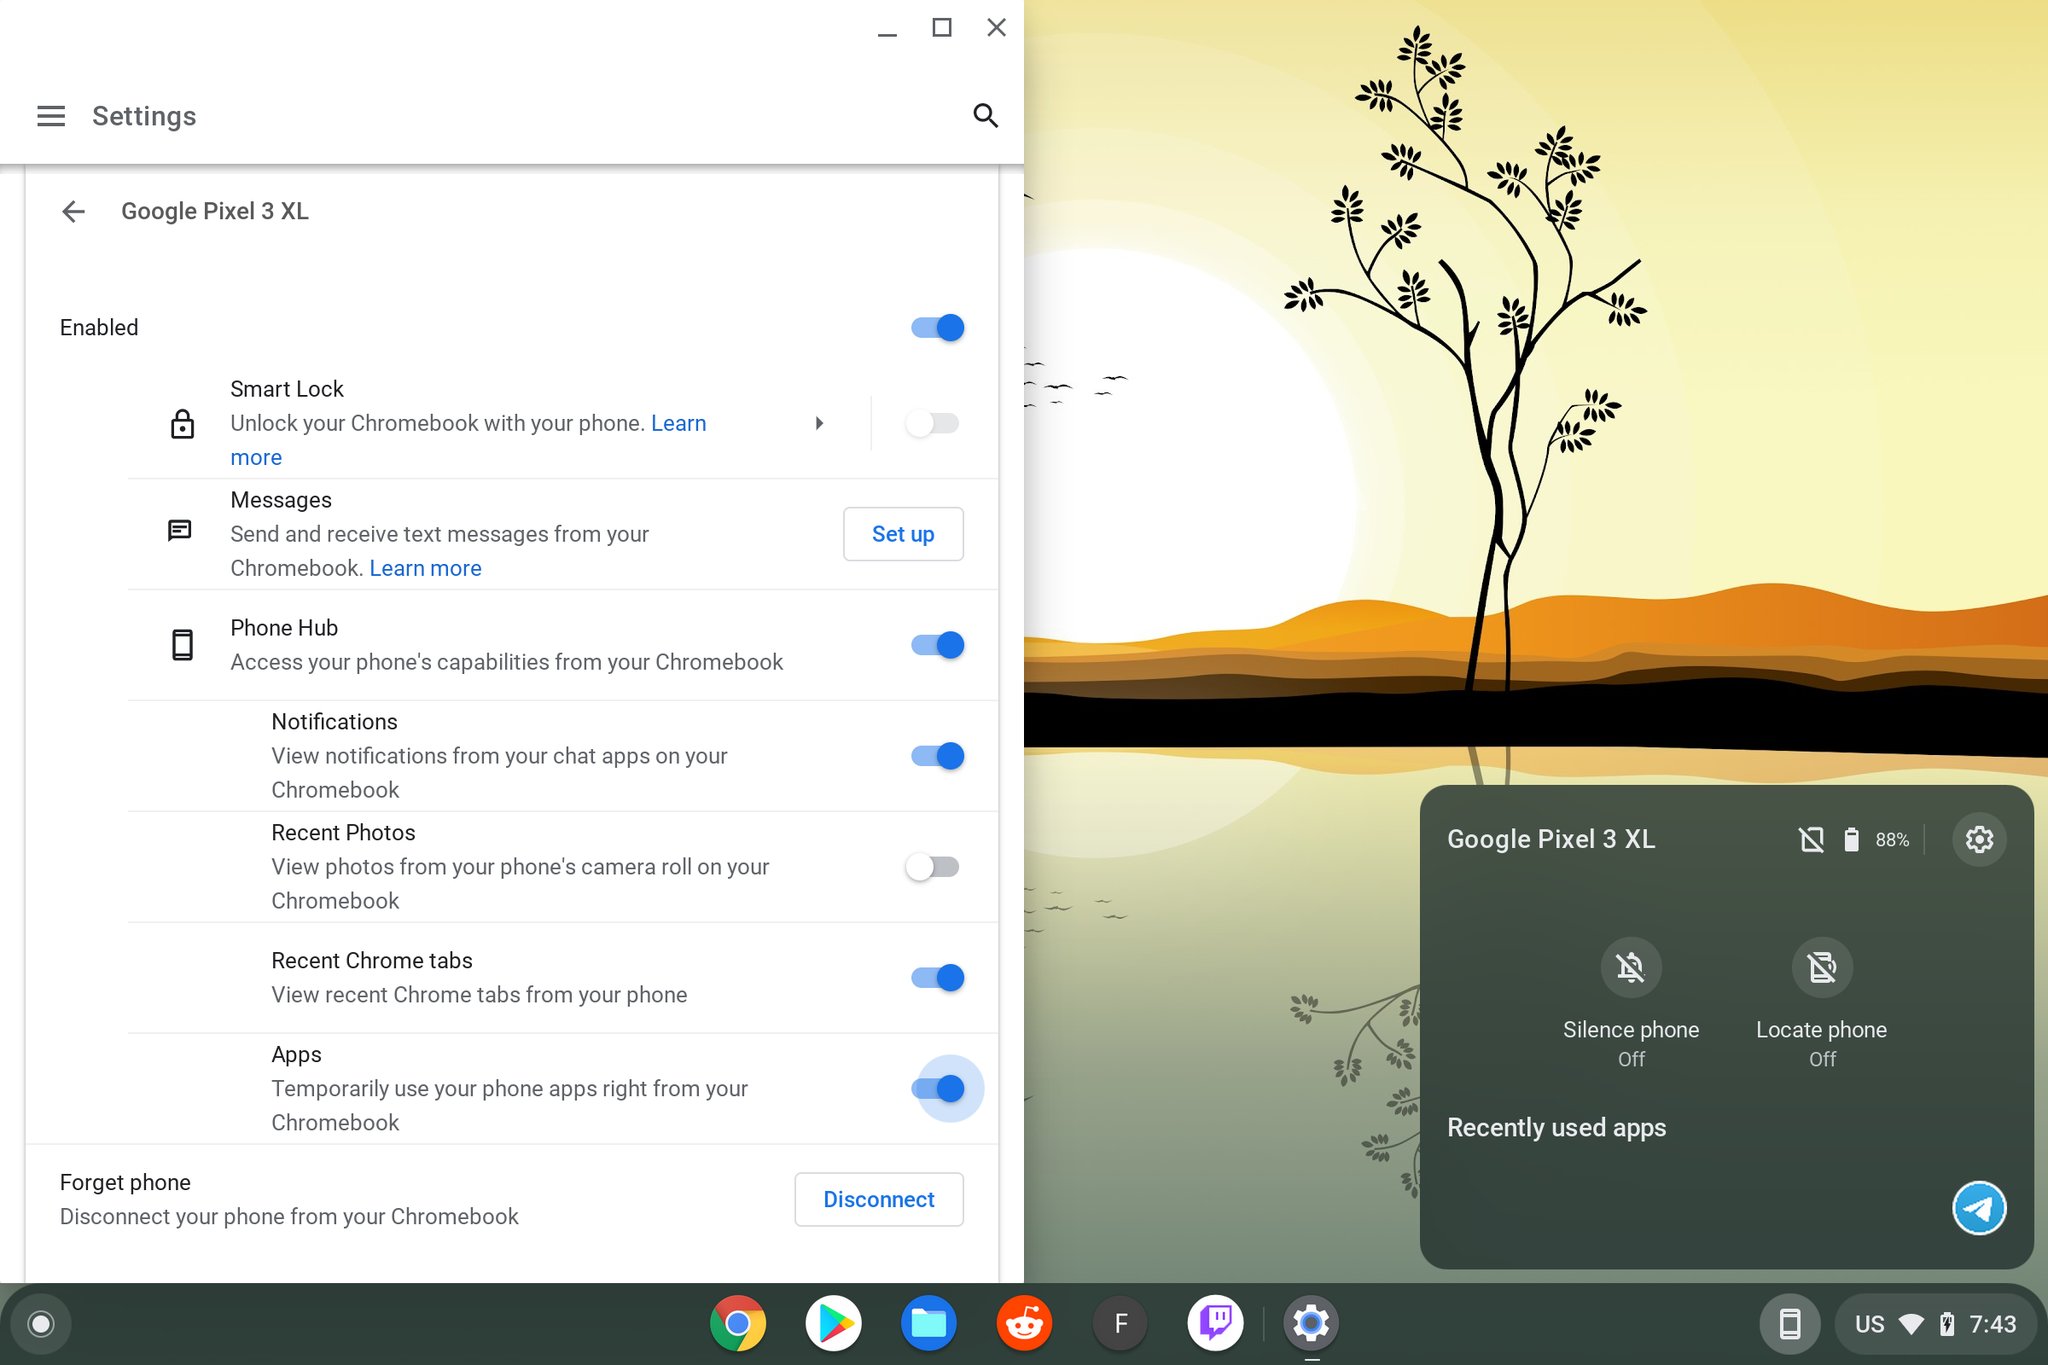The height and width of the screenshot is (1365, 2048).
Task: Turn off Recent Chrome tabs toggle
Action: [x=937, y=978]
